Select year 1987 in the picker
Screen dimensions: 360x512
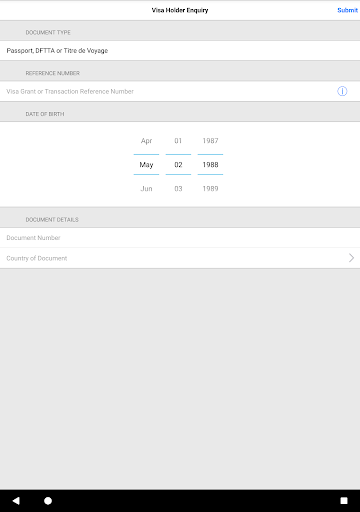coord(210,141)
